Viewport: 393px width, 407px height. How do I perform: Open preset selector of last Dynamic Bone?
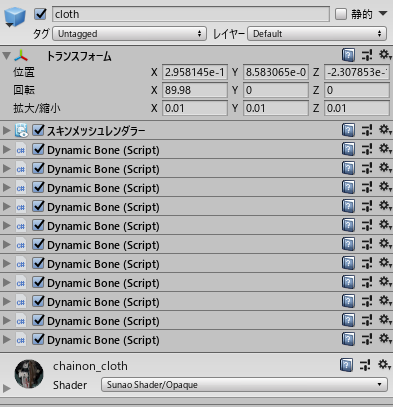[367, 339]
